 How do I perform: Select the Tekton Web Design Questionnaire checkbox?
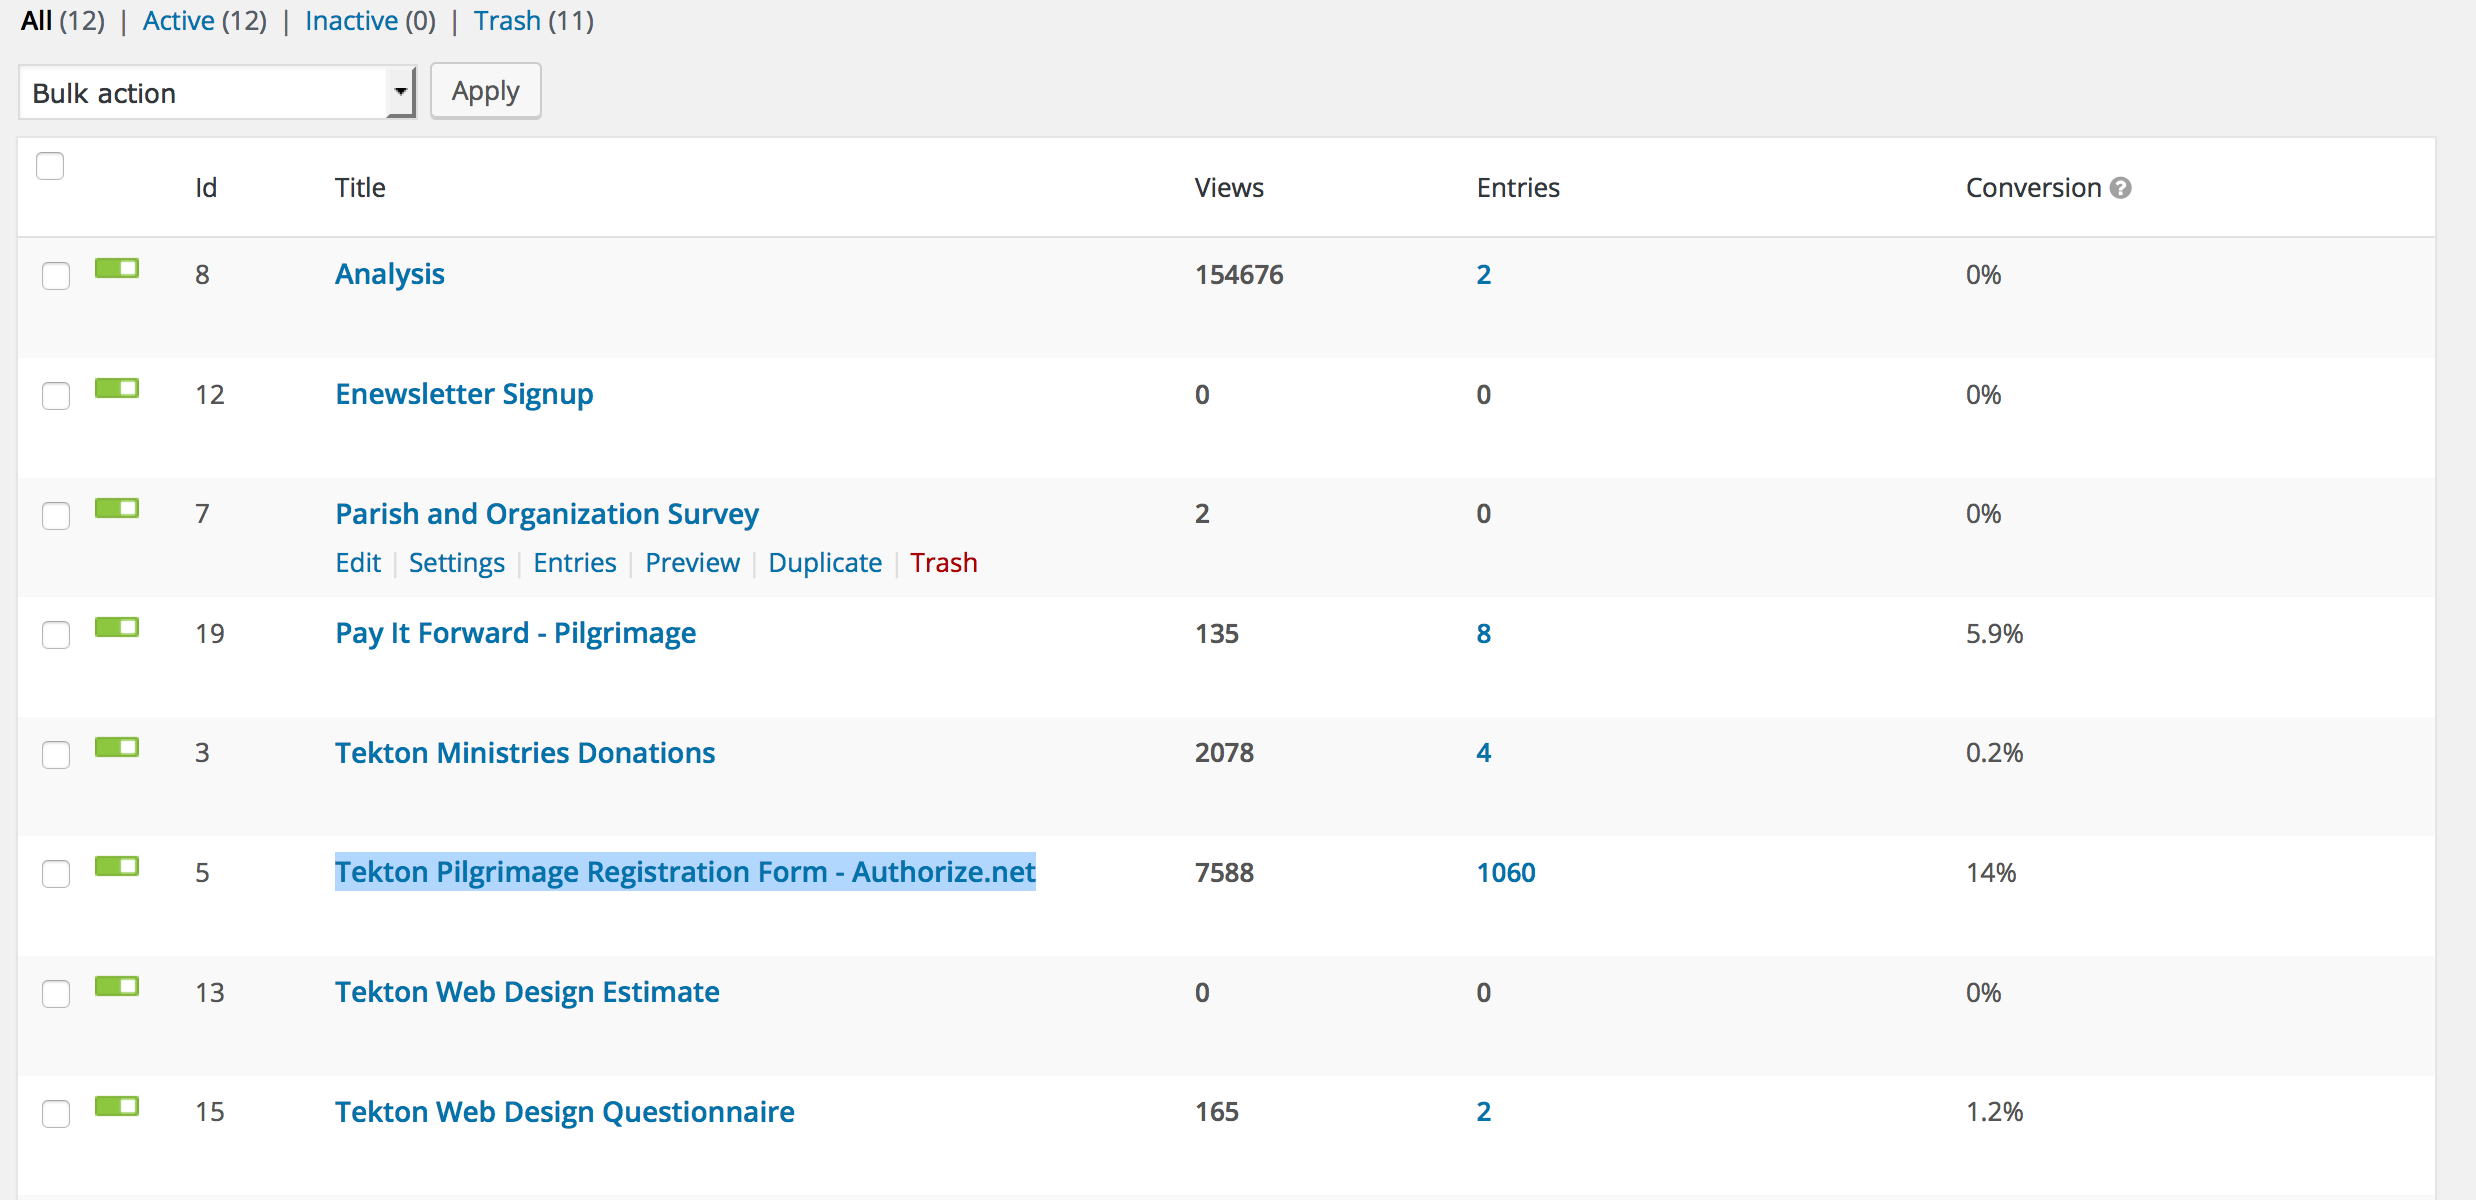coord(56,1114)
